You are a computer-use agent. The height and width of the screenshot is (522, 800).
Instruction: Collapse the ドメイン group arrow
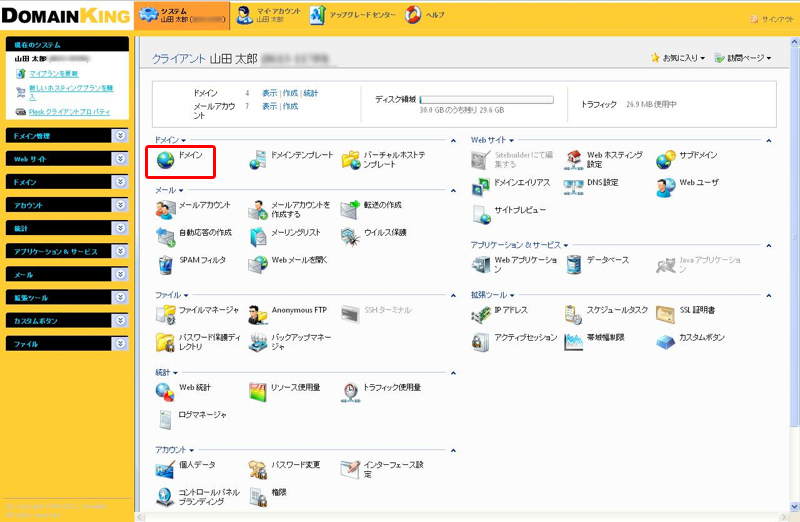coord(453,140)
